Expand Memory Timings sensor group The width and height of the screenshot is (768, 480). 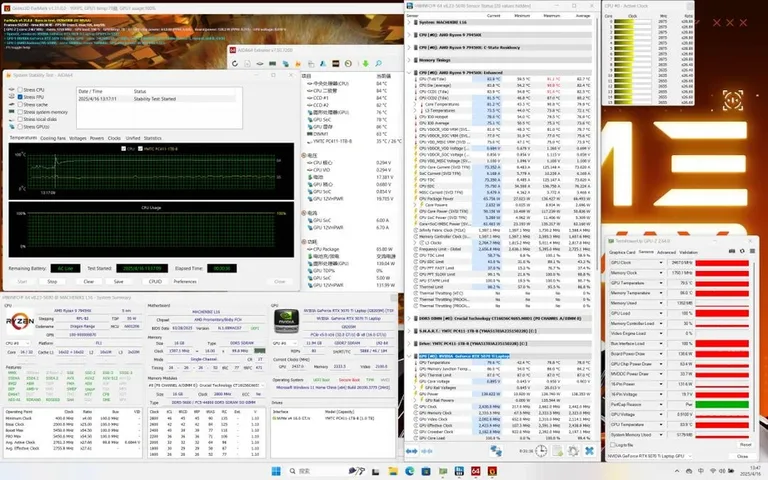(x=409, y=60)
